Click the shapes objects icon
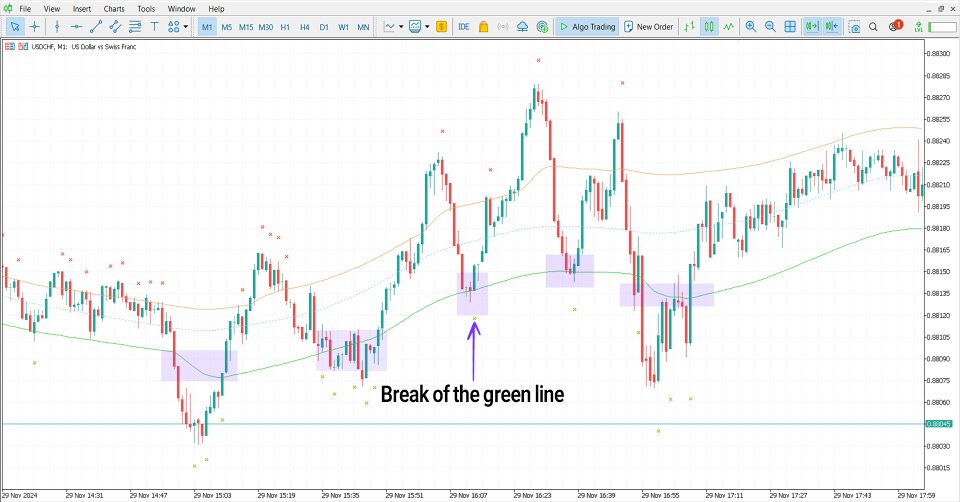 point(174,27)
